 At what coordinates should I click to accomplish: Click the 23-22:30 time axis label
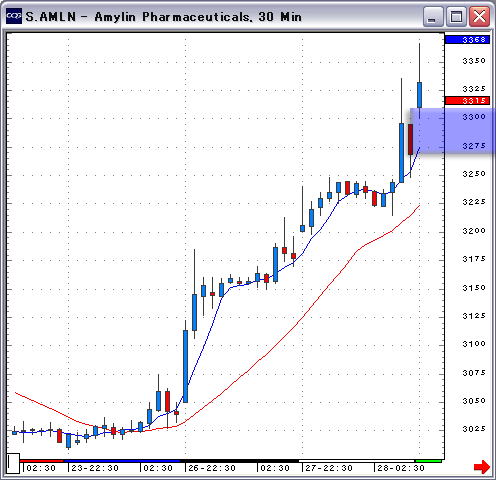[x=95, y=468]
